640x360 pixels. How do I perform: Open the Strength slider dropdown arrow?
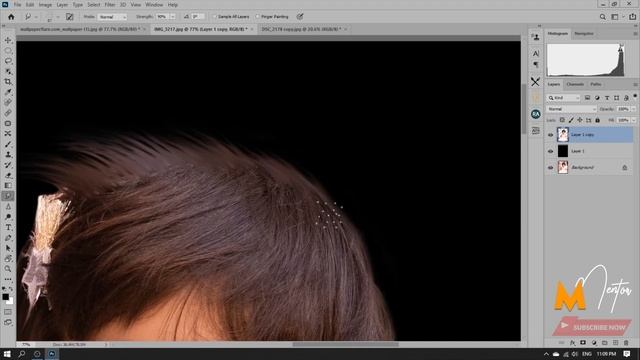(173, 17)
